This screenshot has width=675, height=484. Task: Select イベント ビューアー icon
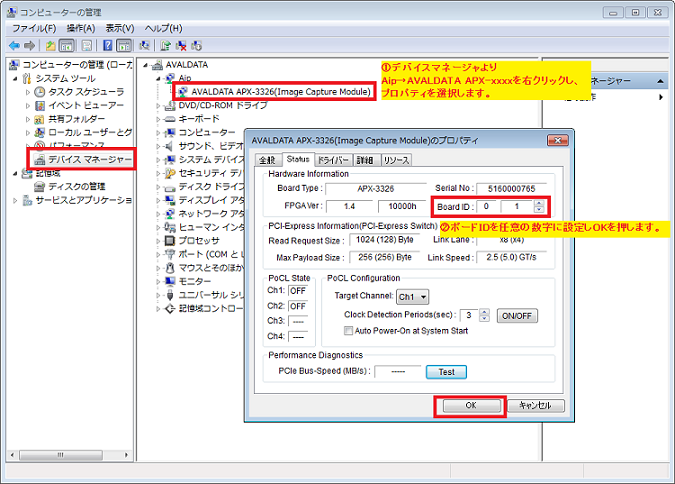(40, 105)
